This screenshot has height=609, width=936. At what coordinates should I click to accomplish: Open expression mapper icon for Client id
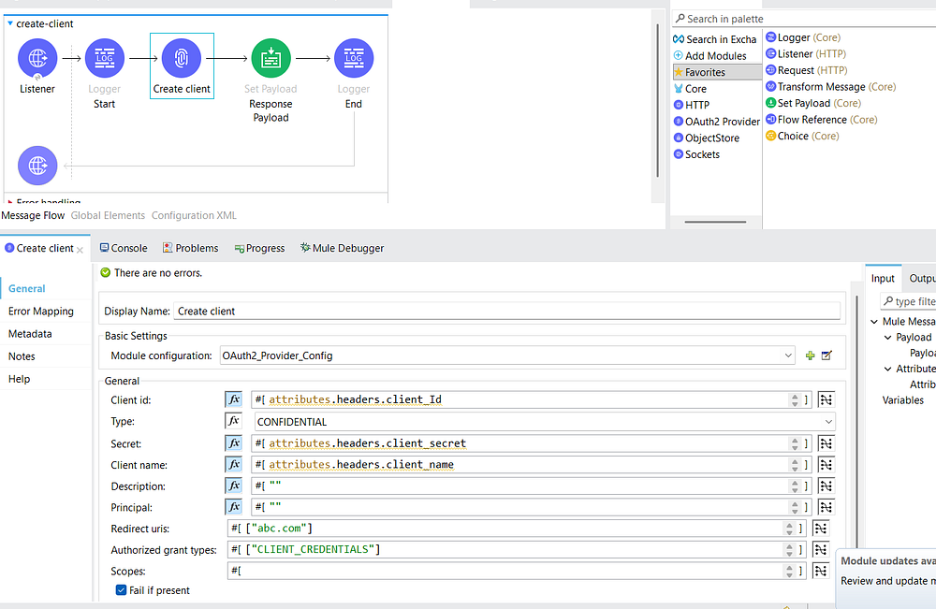pyautogui.click(x=825, y=400)
